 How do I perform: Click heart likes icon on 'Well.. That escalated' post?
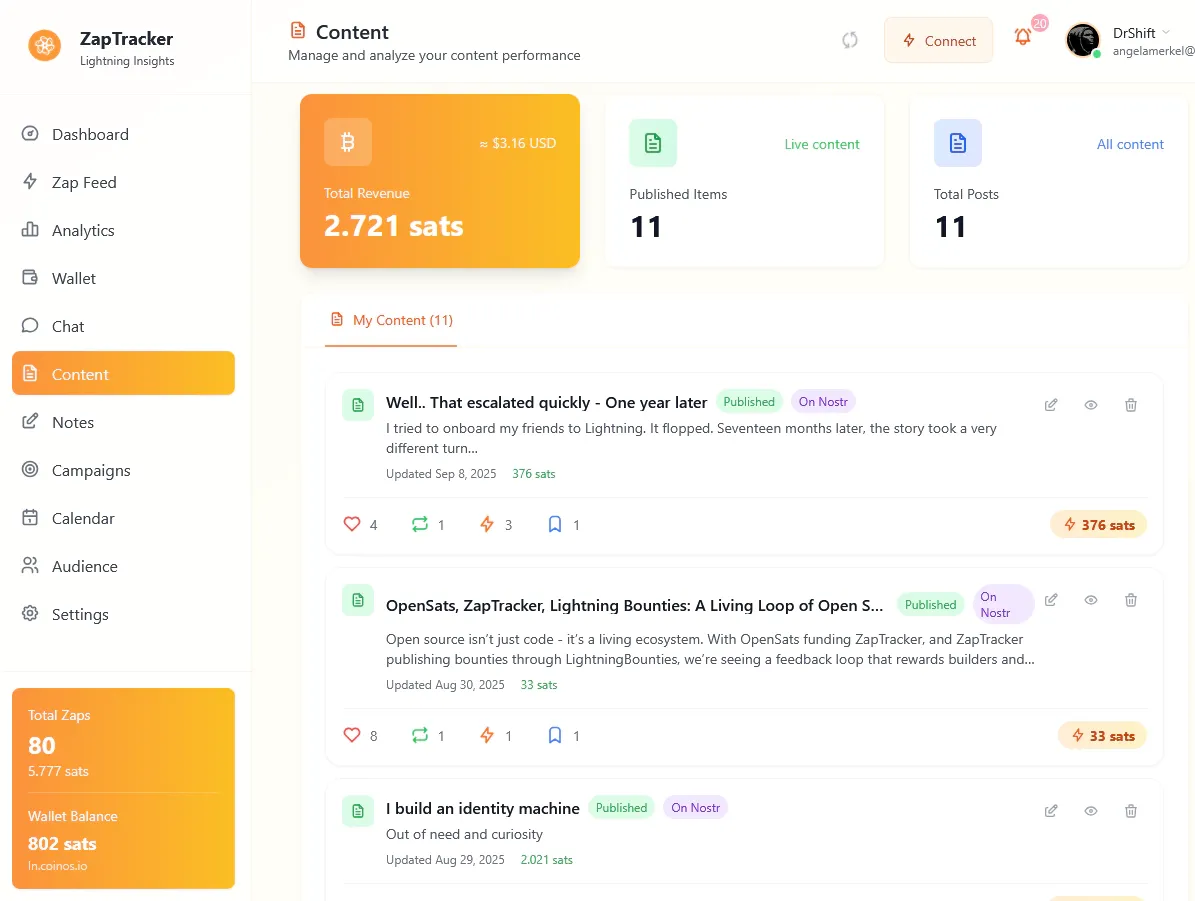pyautogui.click(x=351, y=524)
